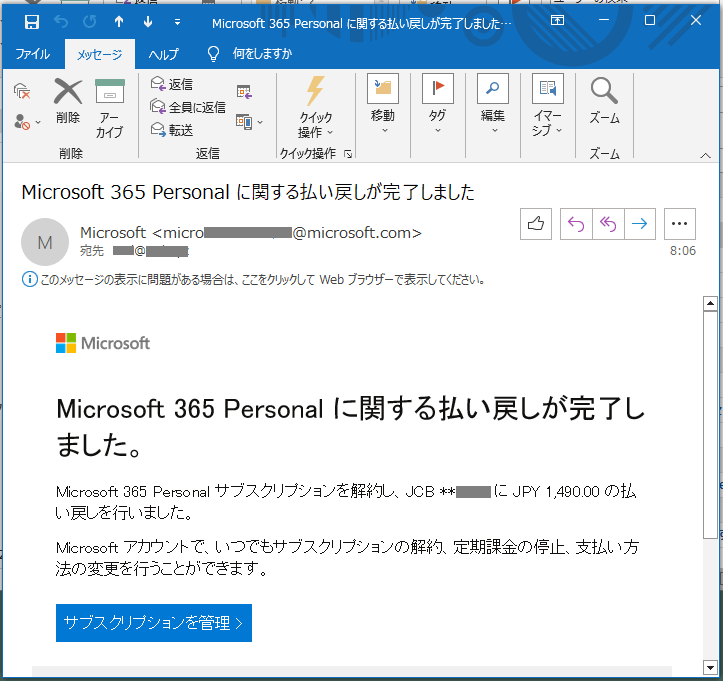The width and height of the screenshot is (723, 681).
Task: Delete the message with 削除 button
Action: 68,101
